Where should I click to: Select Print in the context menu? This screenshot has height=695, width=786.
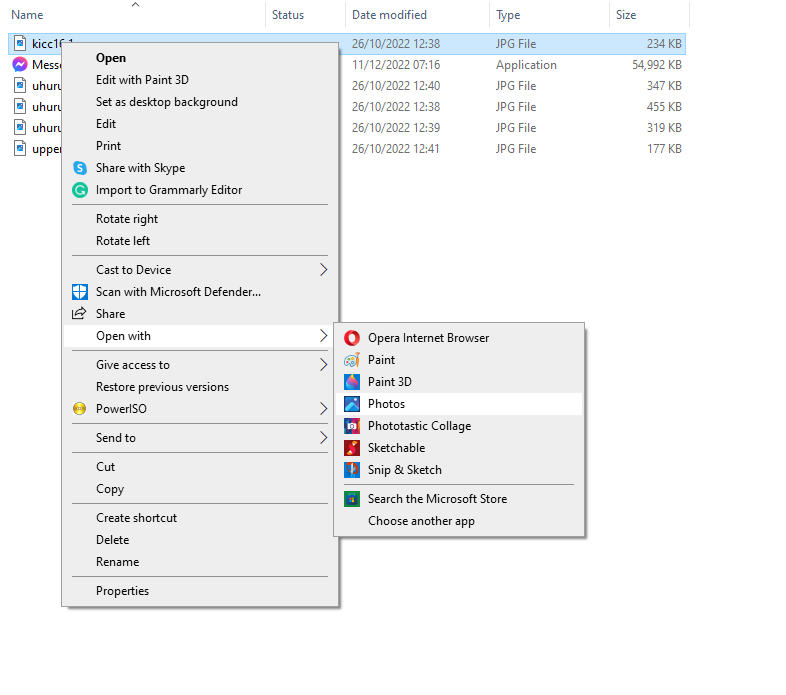point(108,146)
